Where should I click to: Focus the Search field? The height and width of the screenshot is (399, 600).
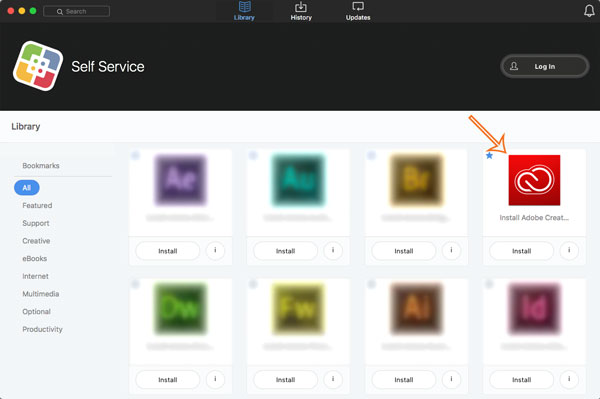click(x=77, y=11)
